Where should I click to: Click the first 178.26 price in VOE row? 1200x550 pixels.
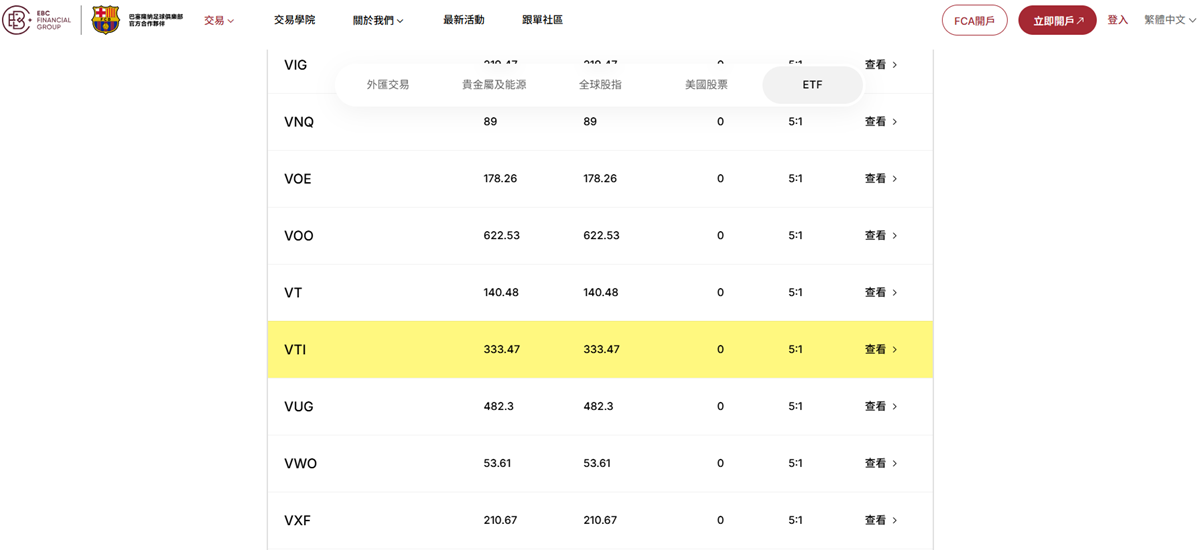click(500, 178)
